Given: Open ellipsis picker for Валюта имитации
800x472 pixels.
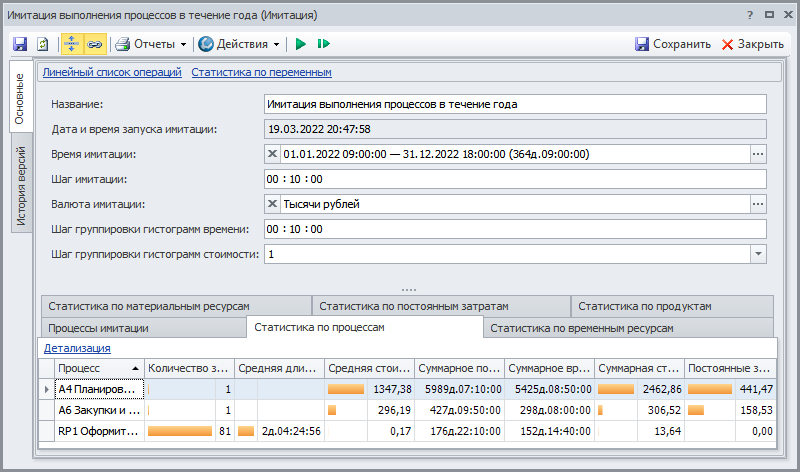Looking at the screenshot, I should coord(758,204).
